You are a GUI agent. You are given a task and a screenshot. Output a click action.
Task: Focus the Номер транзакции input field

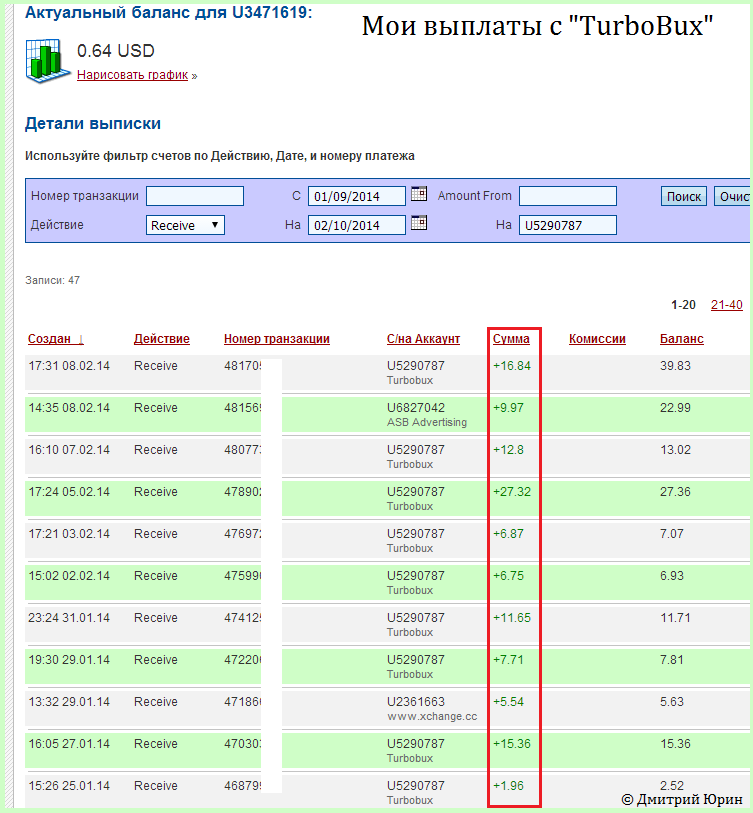[x=195, y=196]
